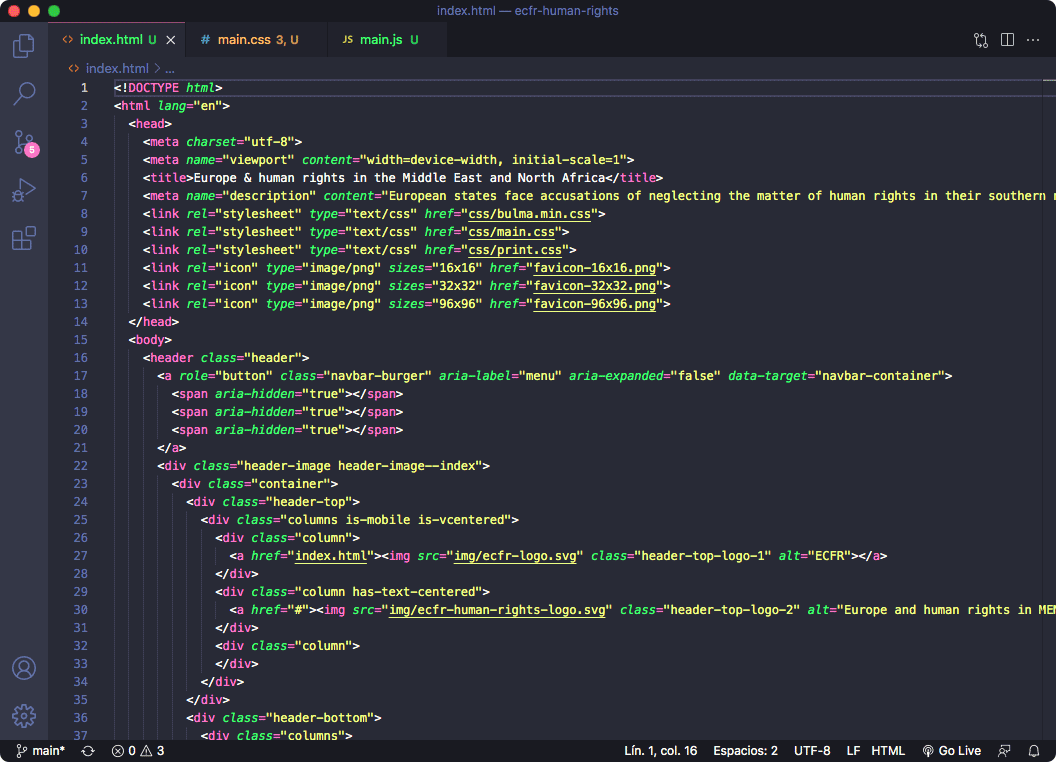This screenshot has width=1056, height=762.
Task: Open the Extensions view
Action: (23, 238)
